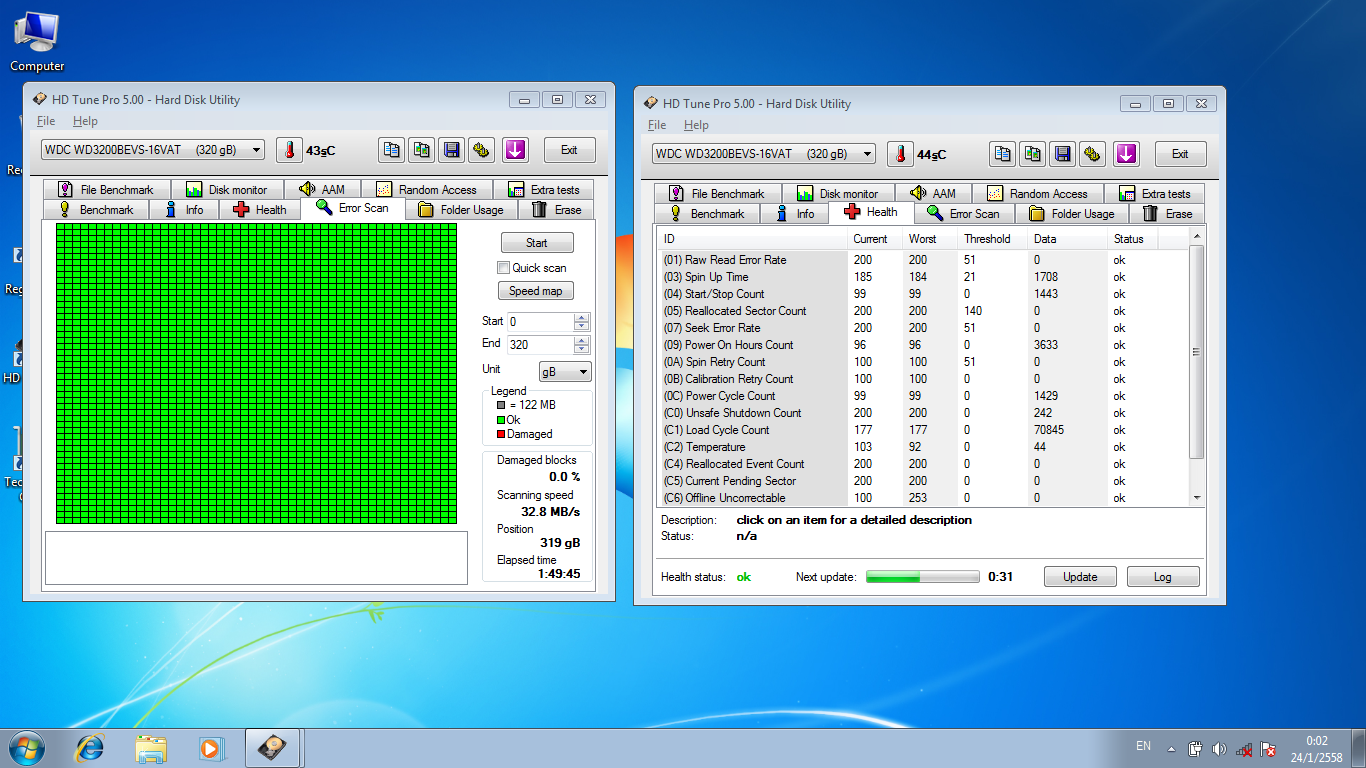
Task: Switch to Benchmark tab in Error Scan window
Action: (96, 210)
